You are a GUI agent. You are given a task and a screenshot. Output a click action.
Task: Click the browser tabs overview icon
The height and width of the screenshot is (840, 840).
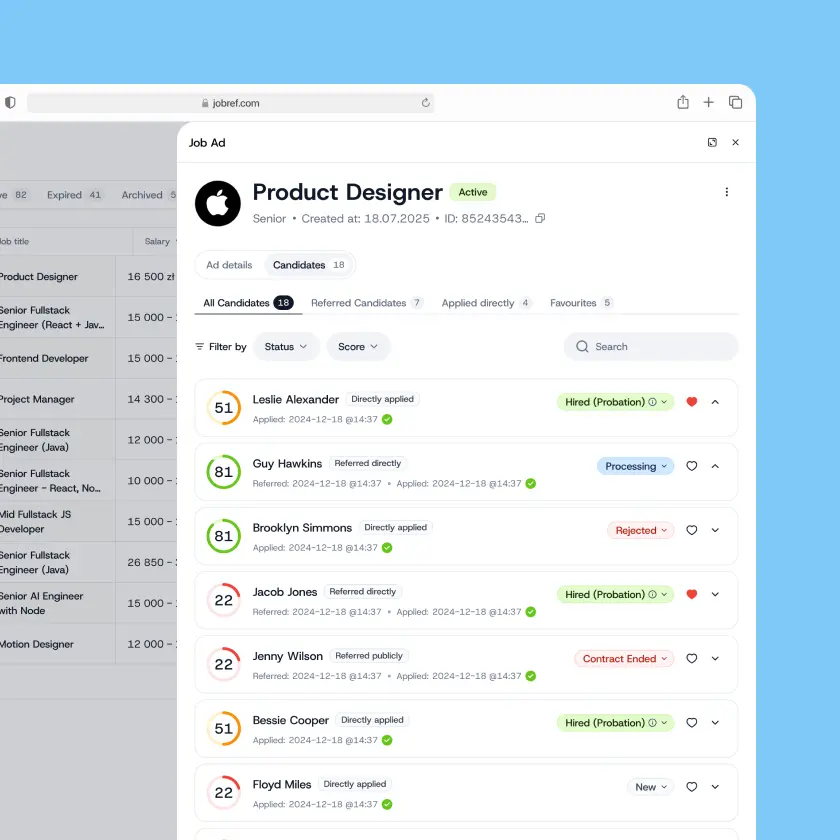click(x=735, y=102)
